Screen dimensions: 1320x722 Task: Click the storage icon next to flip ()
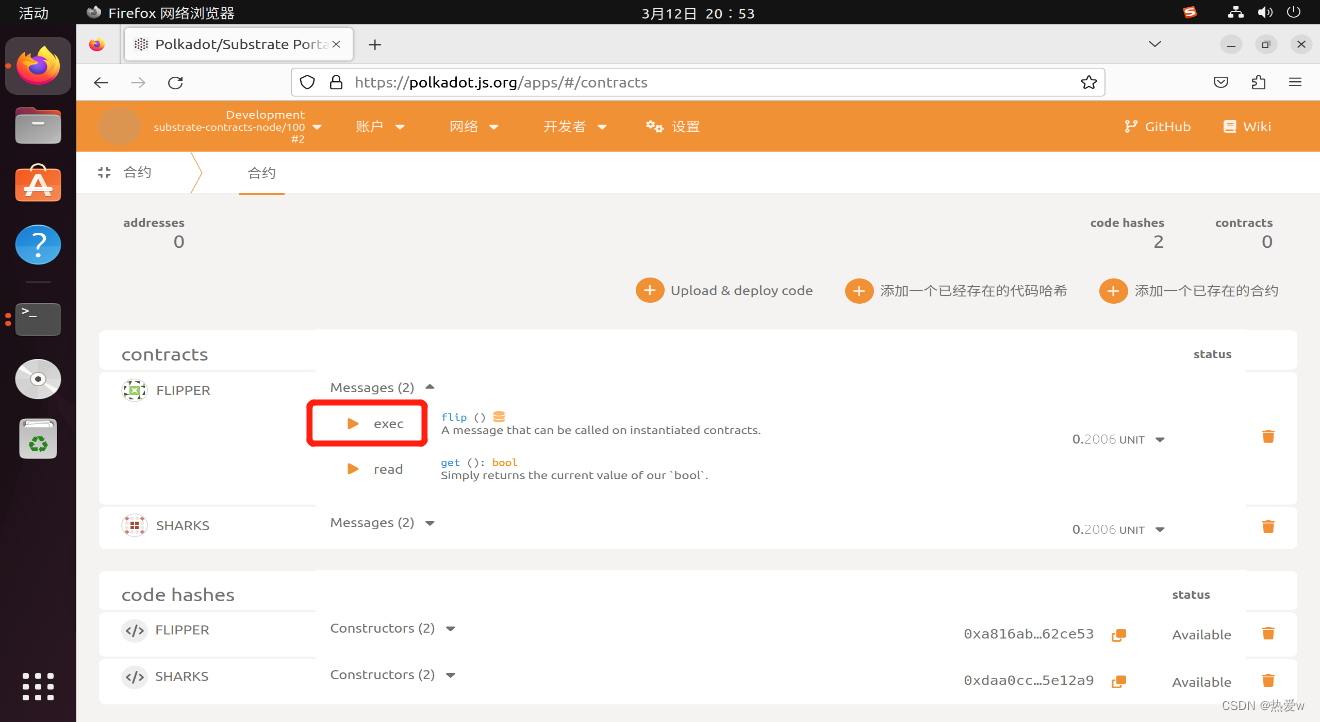pyautogui.click(x=499, y=417)
